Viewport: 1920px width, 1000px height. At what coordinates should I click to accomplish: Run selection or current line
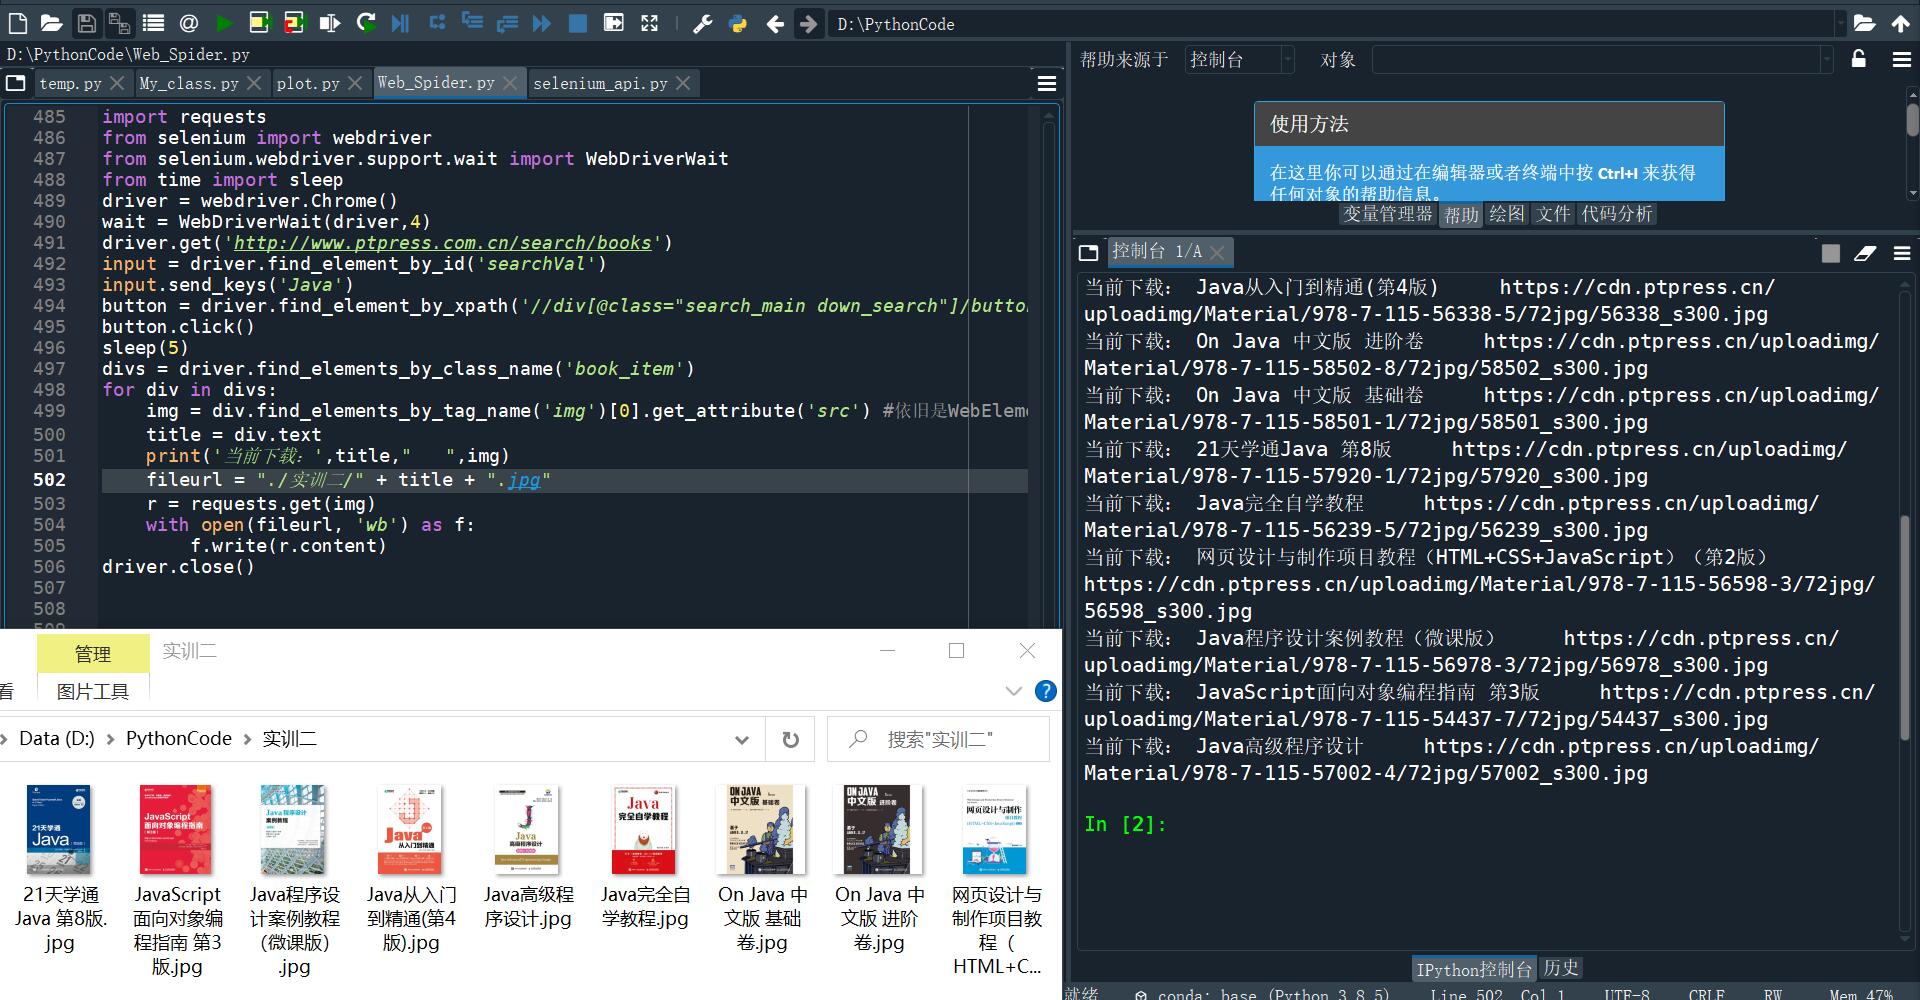(329, 23)
